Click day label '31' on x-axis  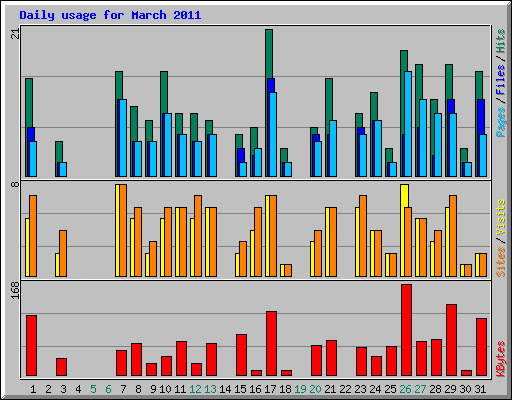[x=480, y=389]
